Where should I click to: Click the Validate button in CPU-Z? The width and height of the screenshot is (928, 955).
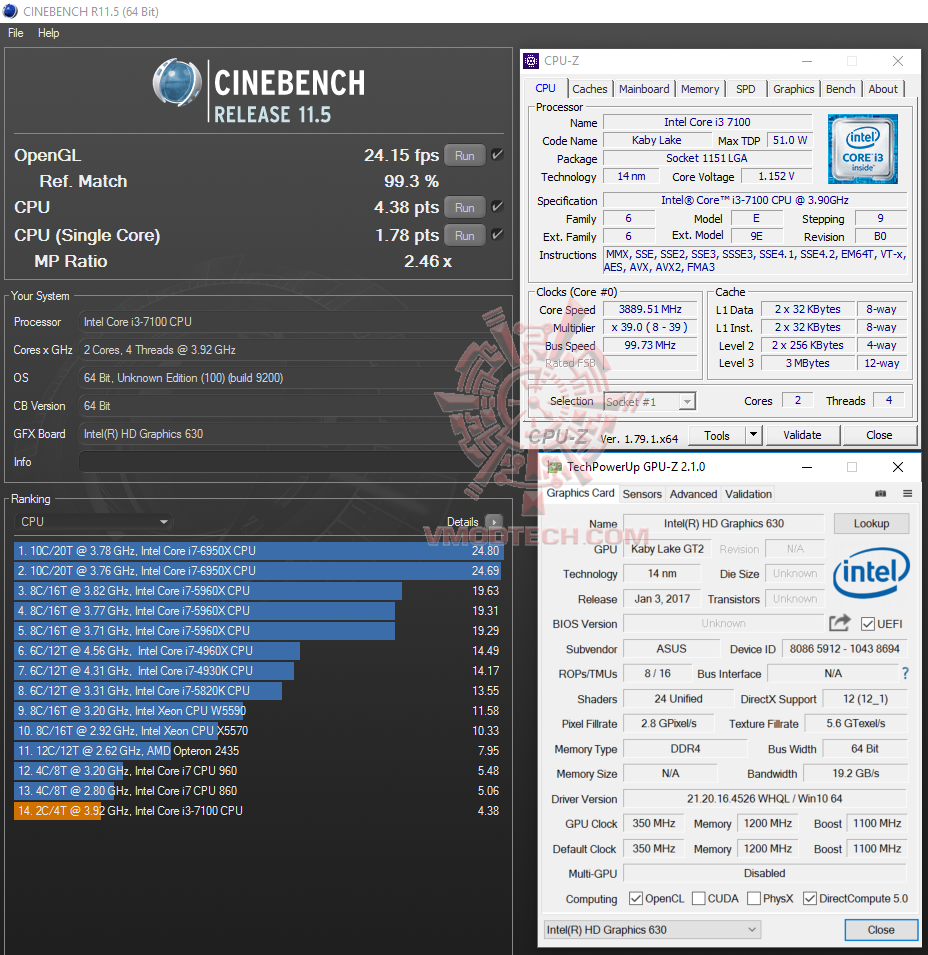tap(802, 435)
